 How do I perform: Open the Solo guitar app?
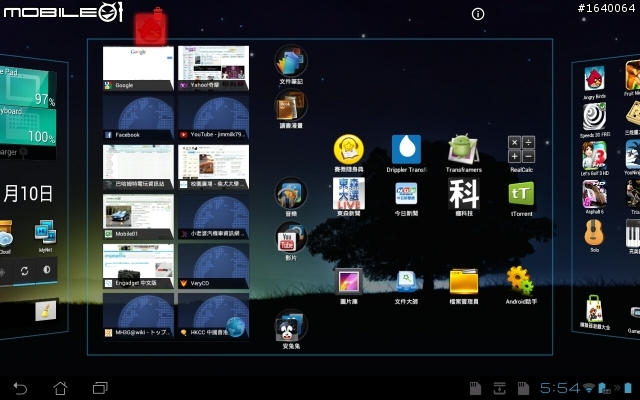tap(594, 232)
